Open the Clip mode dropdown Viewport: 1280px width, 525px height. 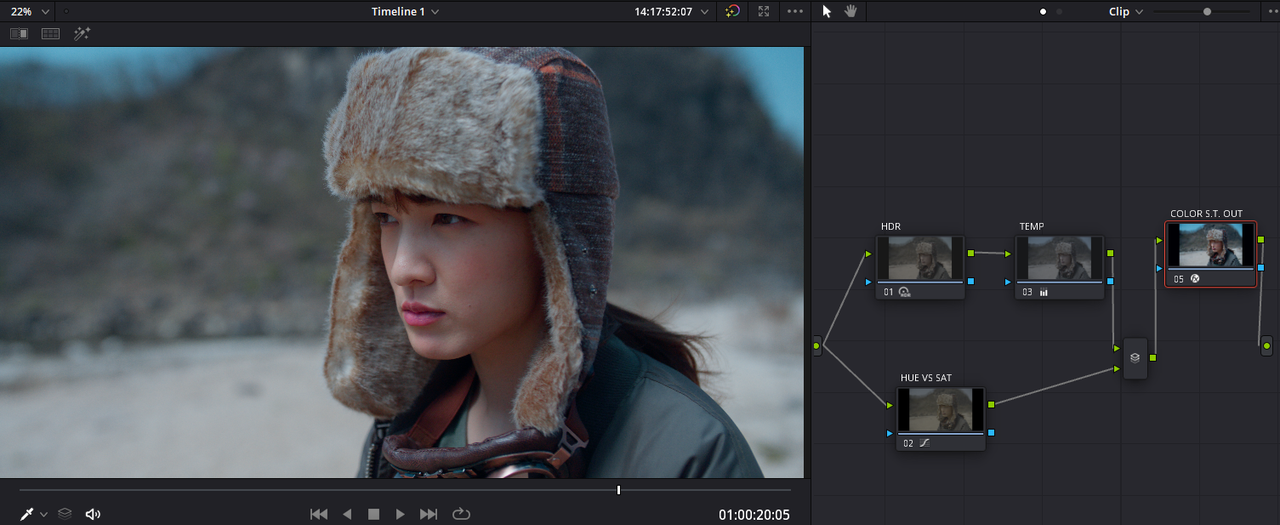[x=1125, y=12]
